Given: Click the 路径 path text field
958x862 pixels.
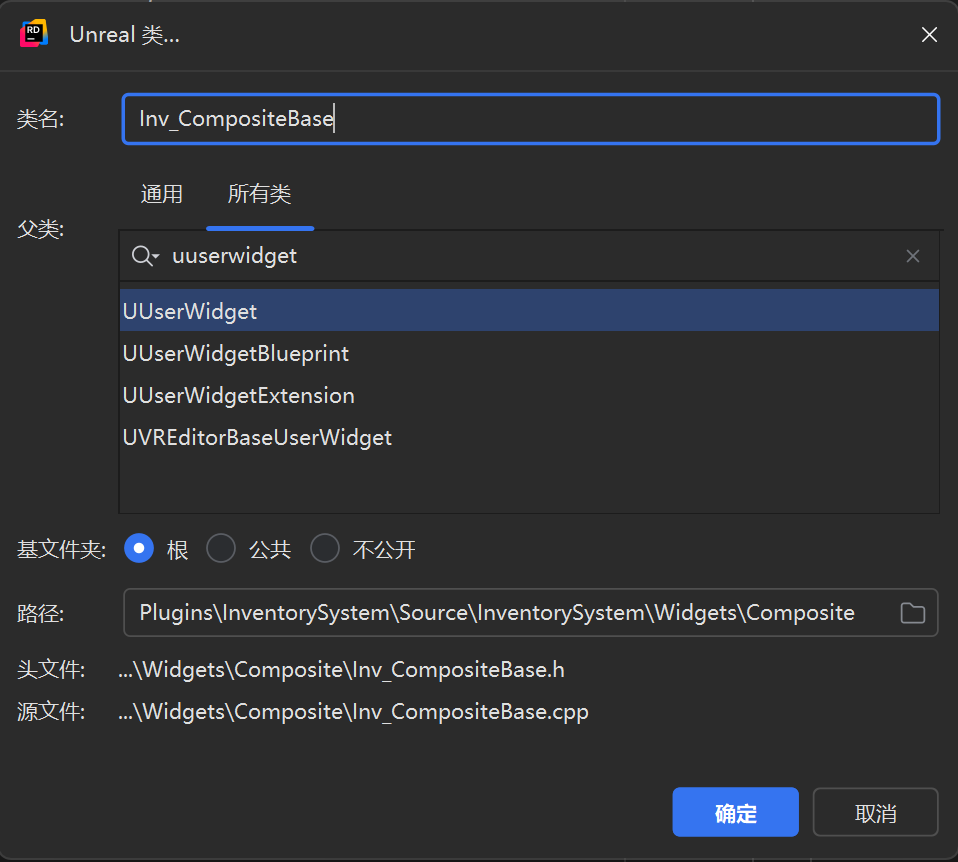Looking at the screenshot, I should coord(500,613).
